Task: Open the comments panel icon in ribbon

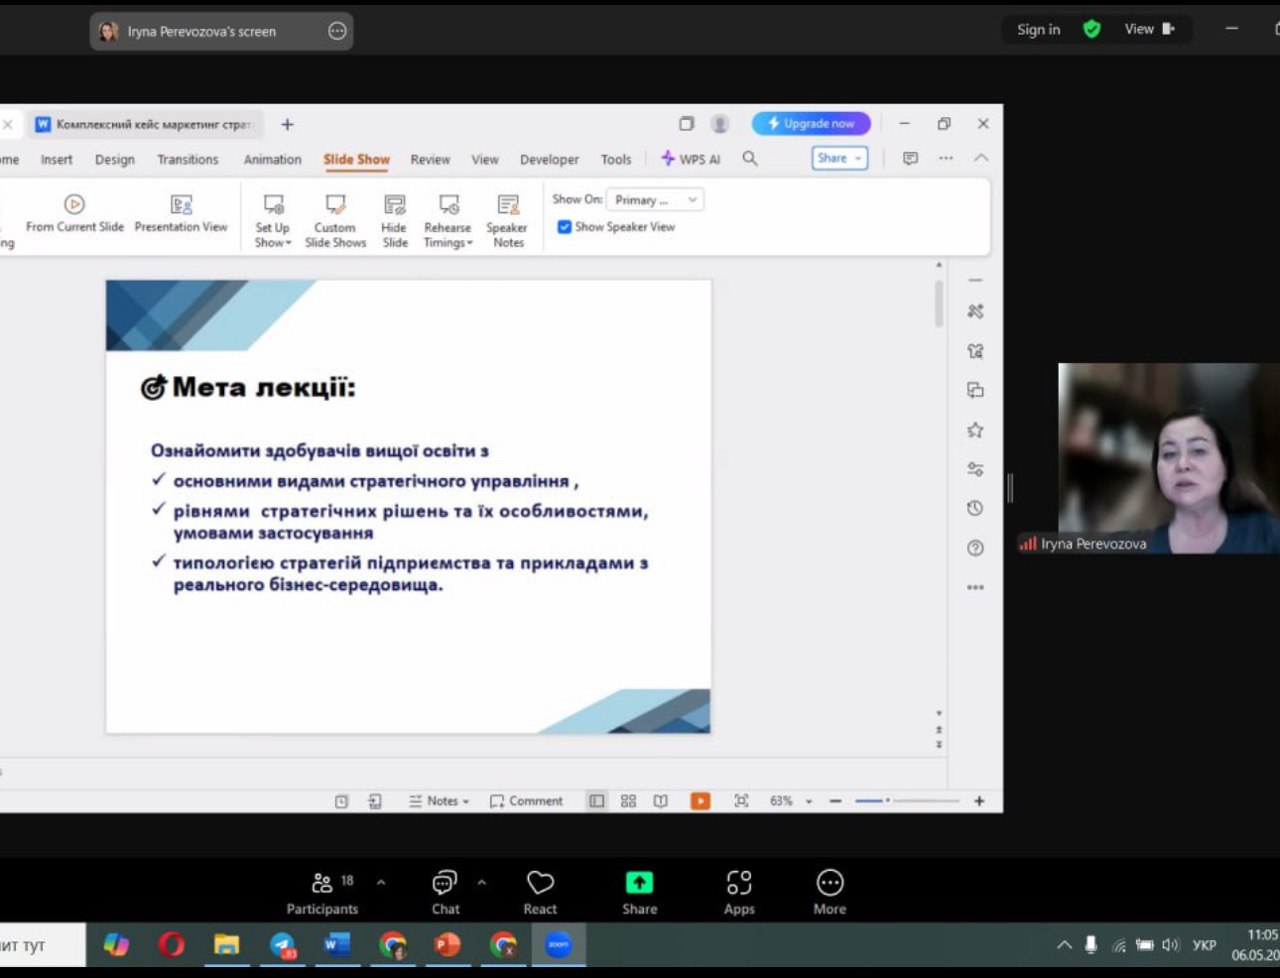Action: (910, 158)
